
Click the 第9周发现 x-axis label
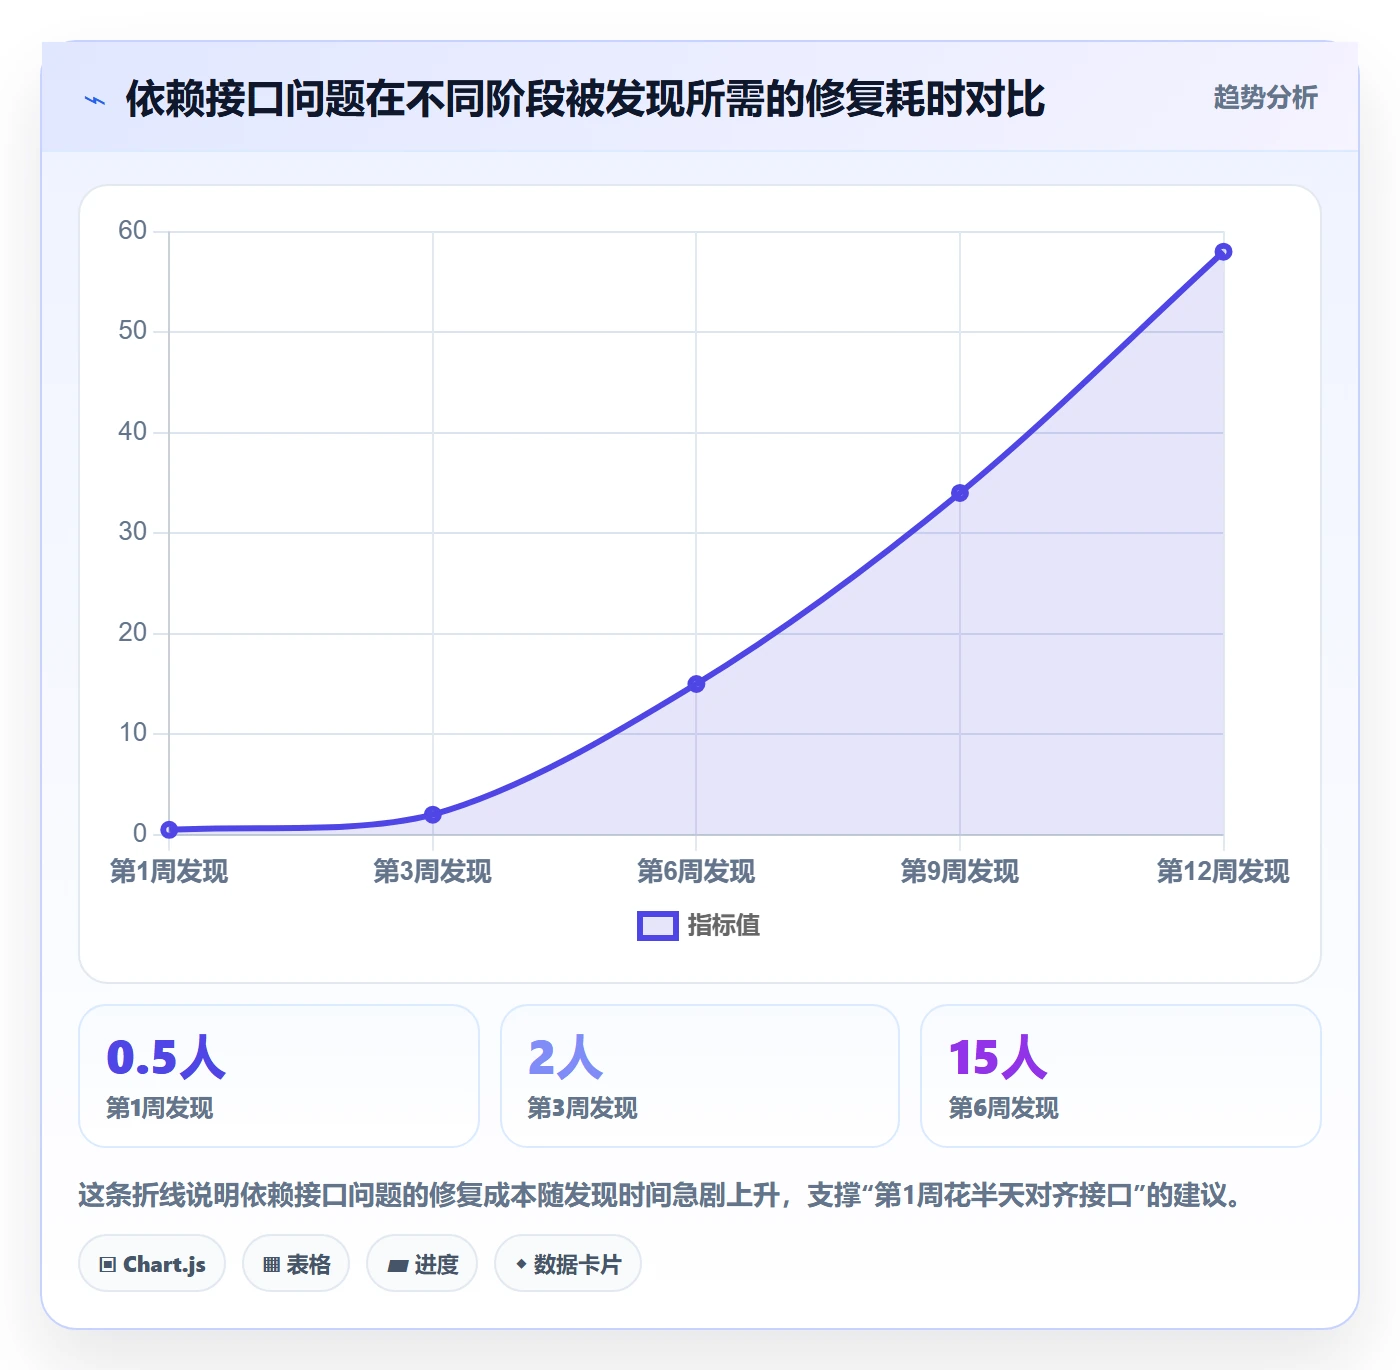(960, 872)
